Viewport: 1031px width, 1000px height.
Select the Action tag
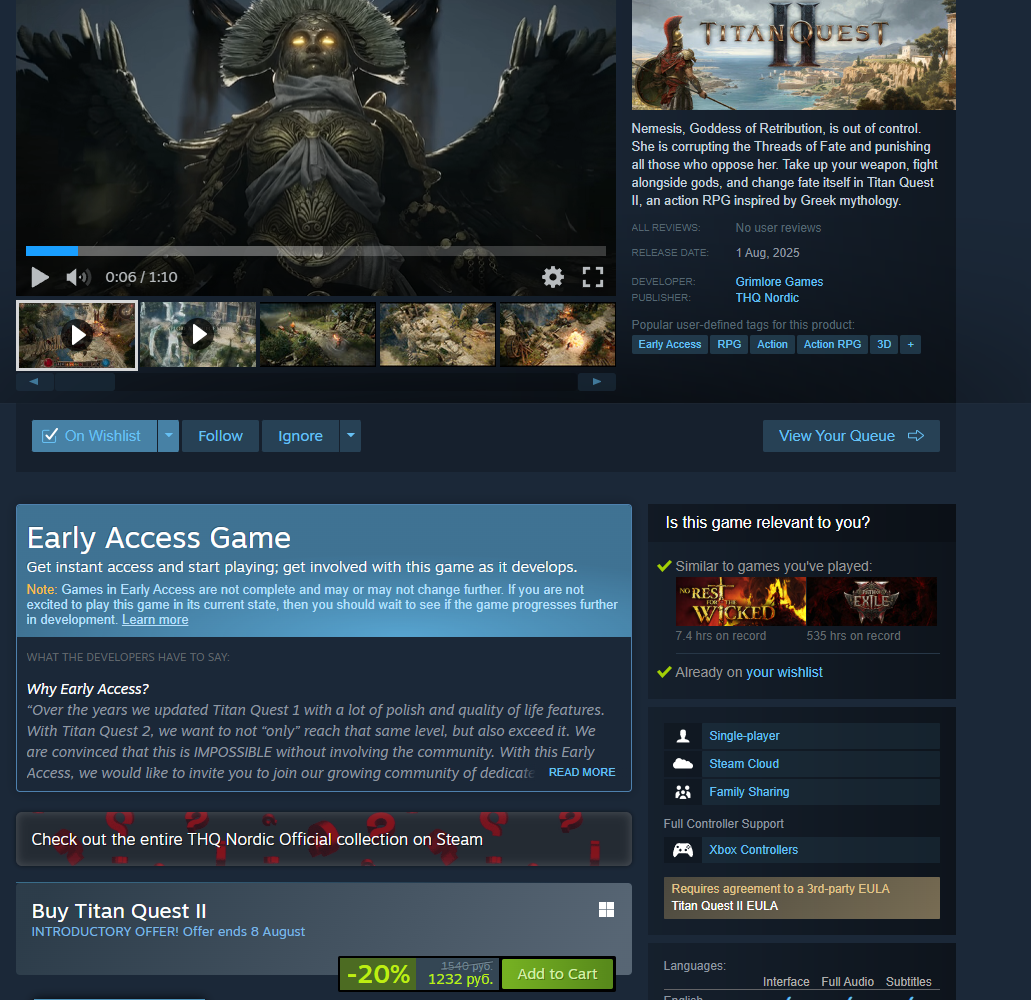(772, 345)
